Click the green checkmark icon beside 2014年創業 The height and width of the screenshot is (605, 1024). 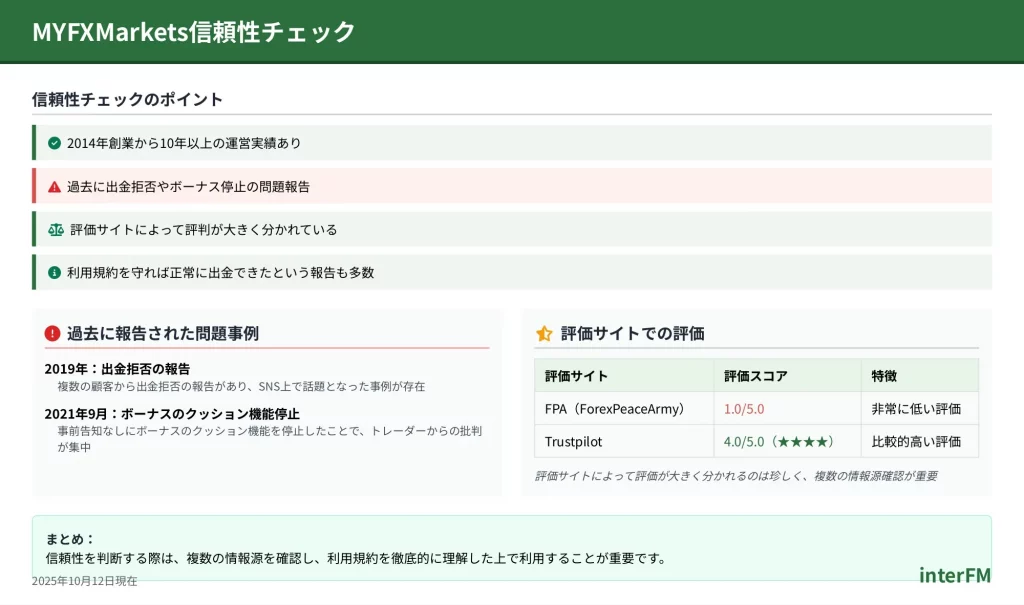point(54,143)
